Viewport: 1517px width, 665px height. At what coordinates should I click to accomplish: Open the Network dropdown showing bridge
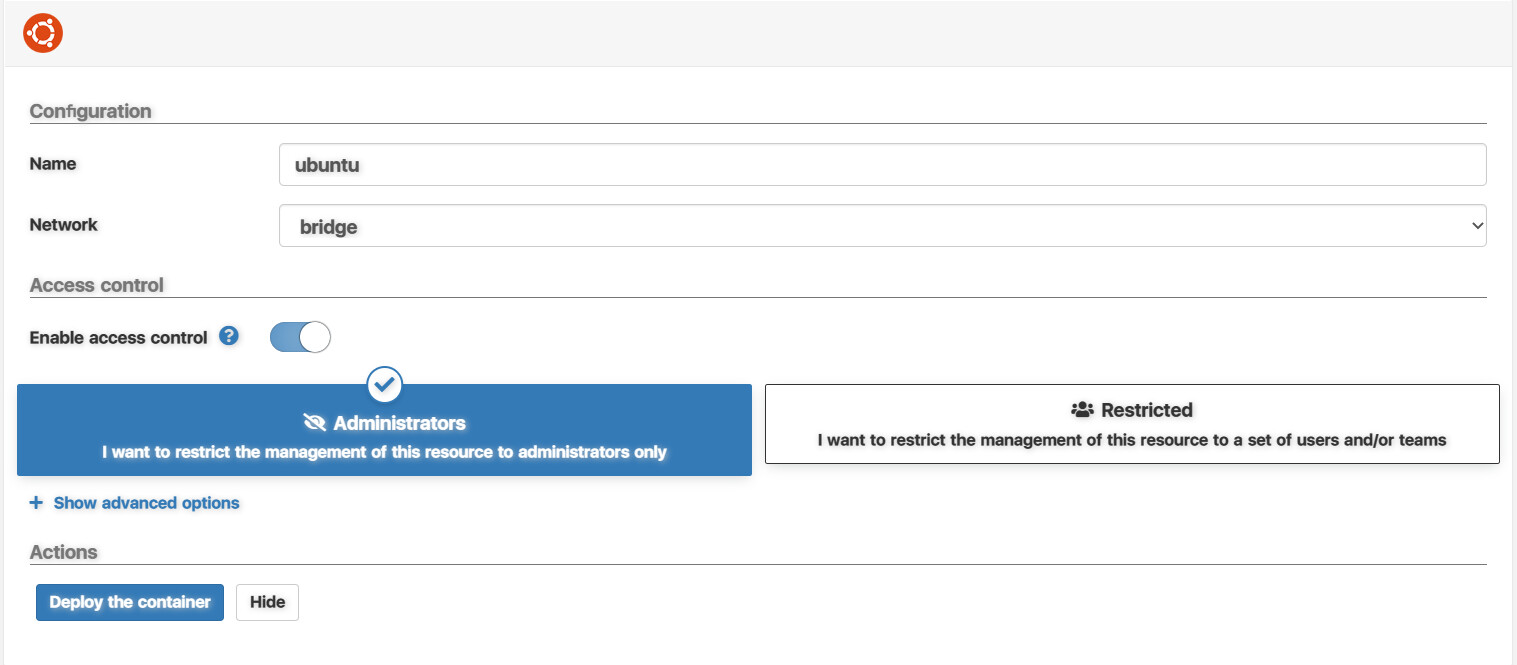(882, 226)
